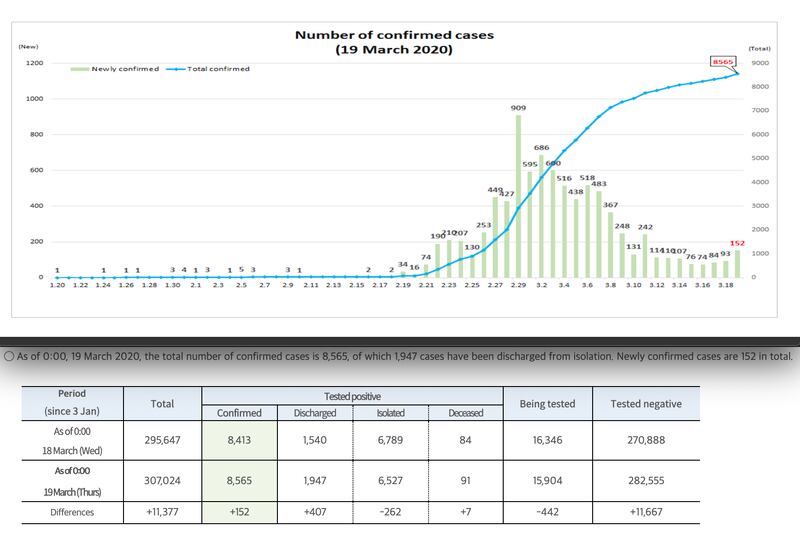Screen dimensions: 800x543
Task: Click the red 152 label above last bar
Action: [738, 243]
